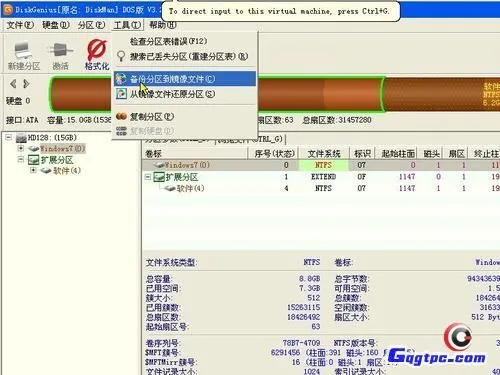The image size is (500, 375).
Task: Click the 文件系统 column header
Action: tap(324, 154)
